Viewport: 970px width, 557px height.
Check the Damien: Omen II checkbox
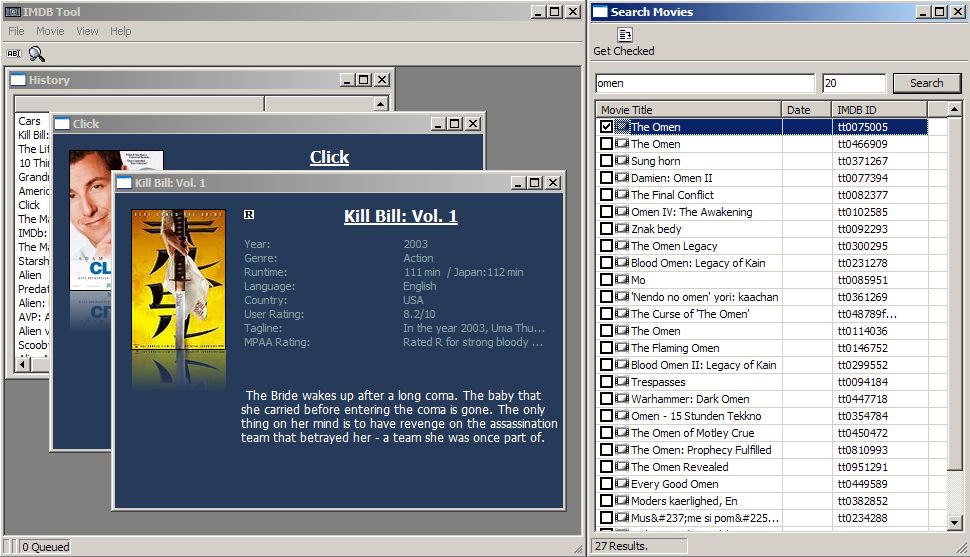[x=606, y=178]
